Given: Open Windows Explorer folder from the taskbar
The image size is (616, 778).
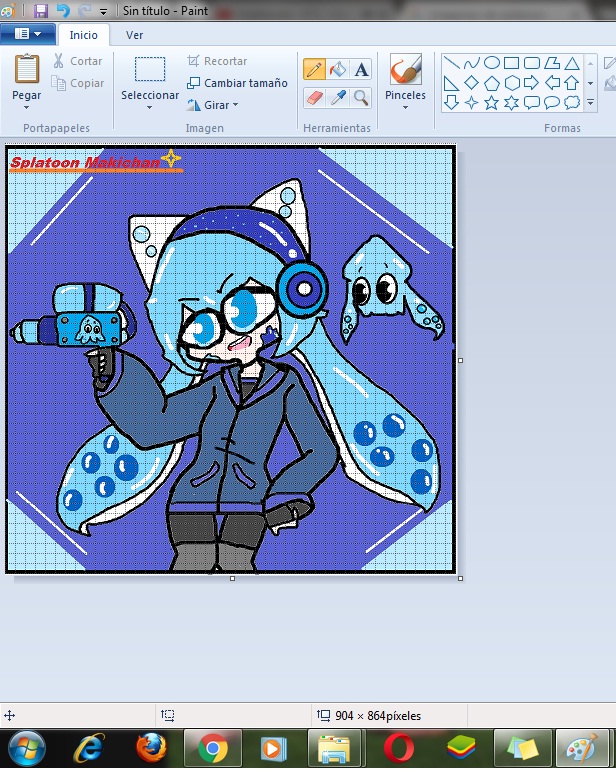Looking at the screenshot, I should coord(335,748).
